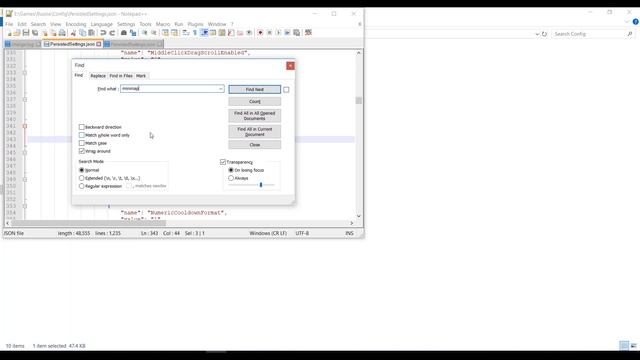Click the Paste toolbar icon
Image resolution: width=640 pixels, height=360 pixels.
(x=91, y=33)
